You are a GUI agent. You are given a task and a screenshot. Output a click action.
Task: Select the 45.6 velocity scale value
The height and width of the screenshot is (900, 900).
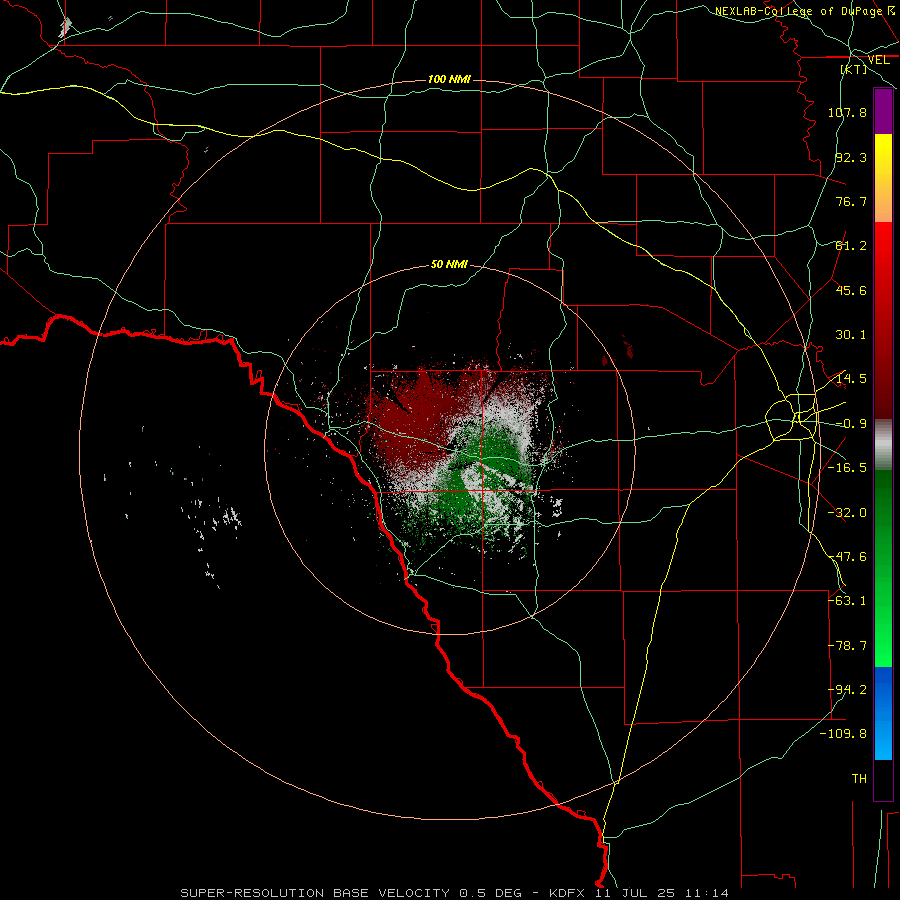pos(851,290)
